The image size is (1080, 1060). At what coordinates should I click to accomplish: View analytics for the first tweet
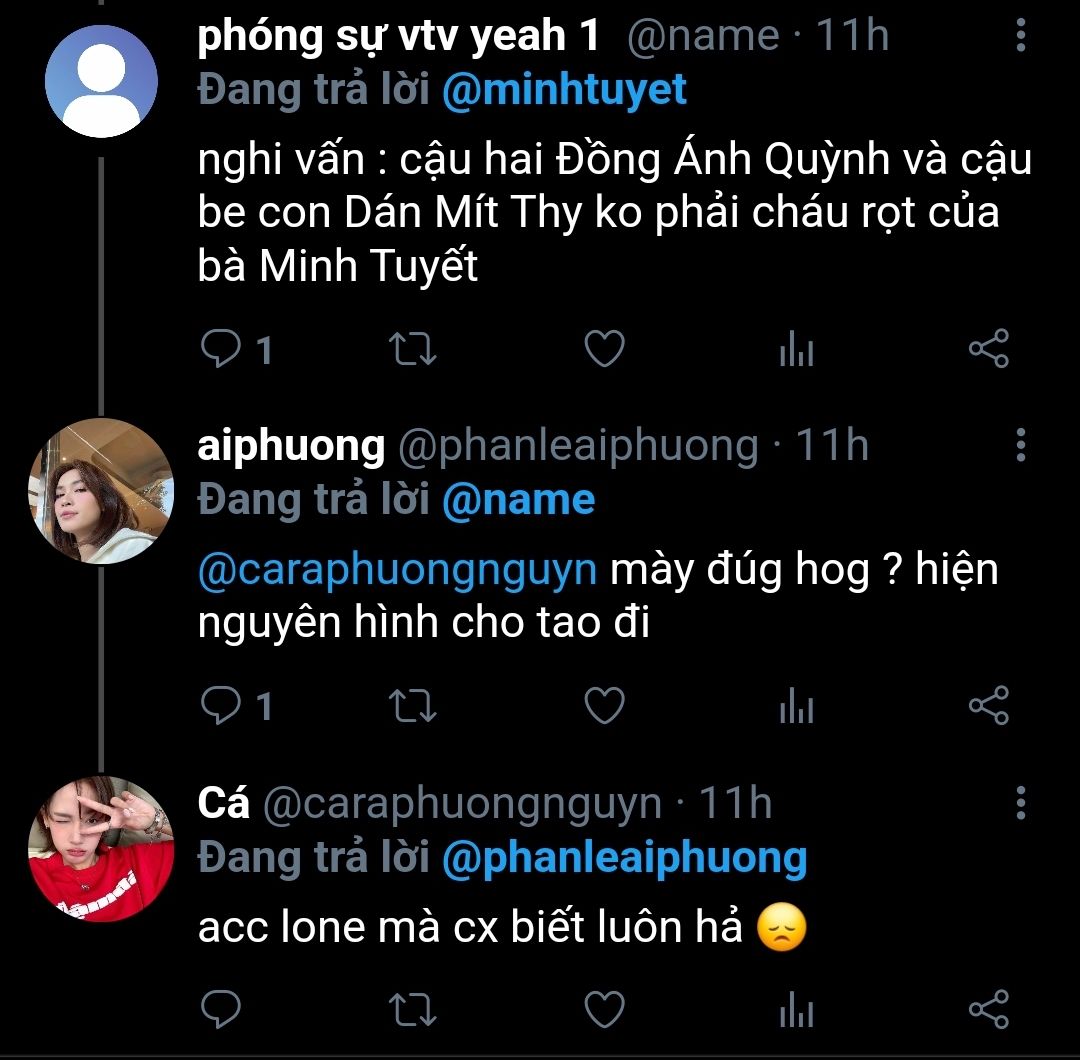tap(796, 350)
